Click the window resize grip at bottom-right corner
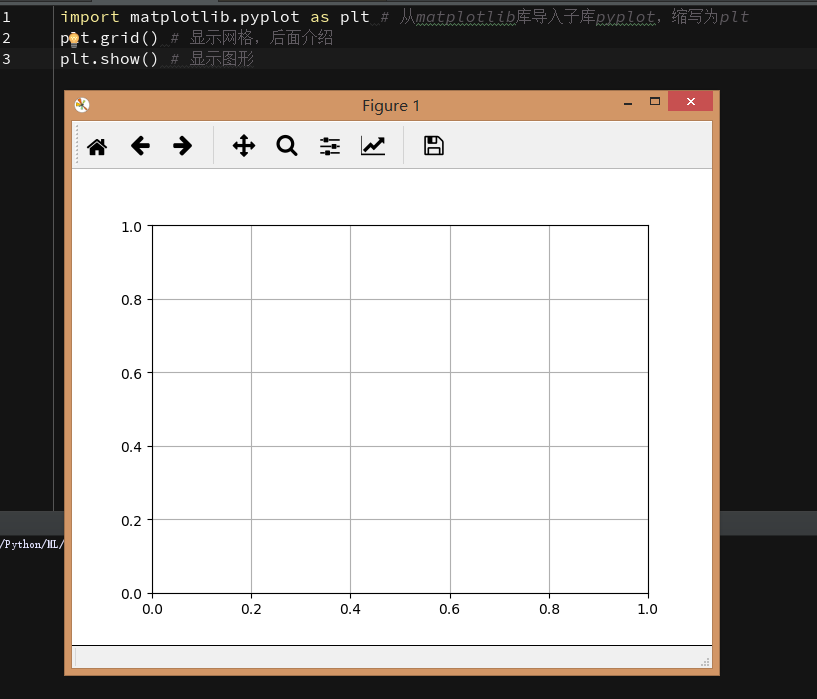 705,662
